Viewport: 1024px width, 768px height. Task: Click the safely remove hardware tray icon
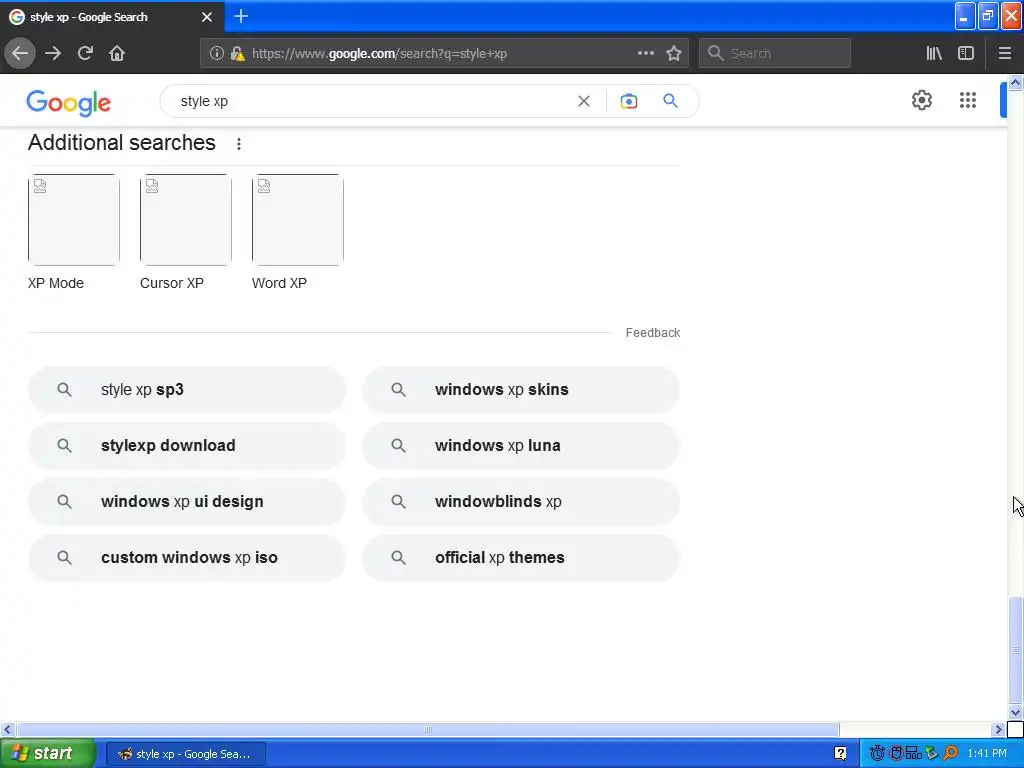pos(932,754)
